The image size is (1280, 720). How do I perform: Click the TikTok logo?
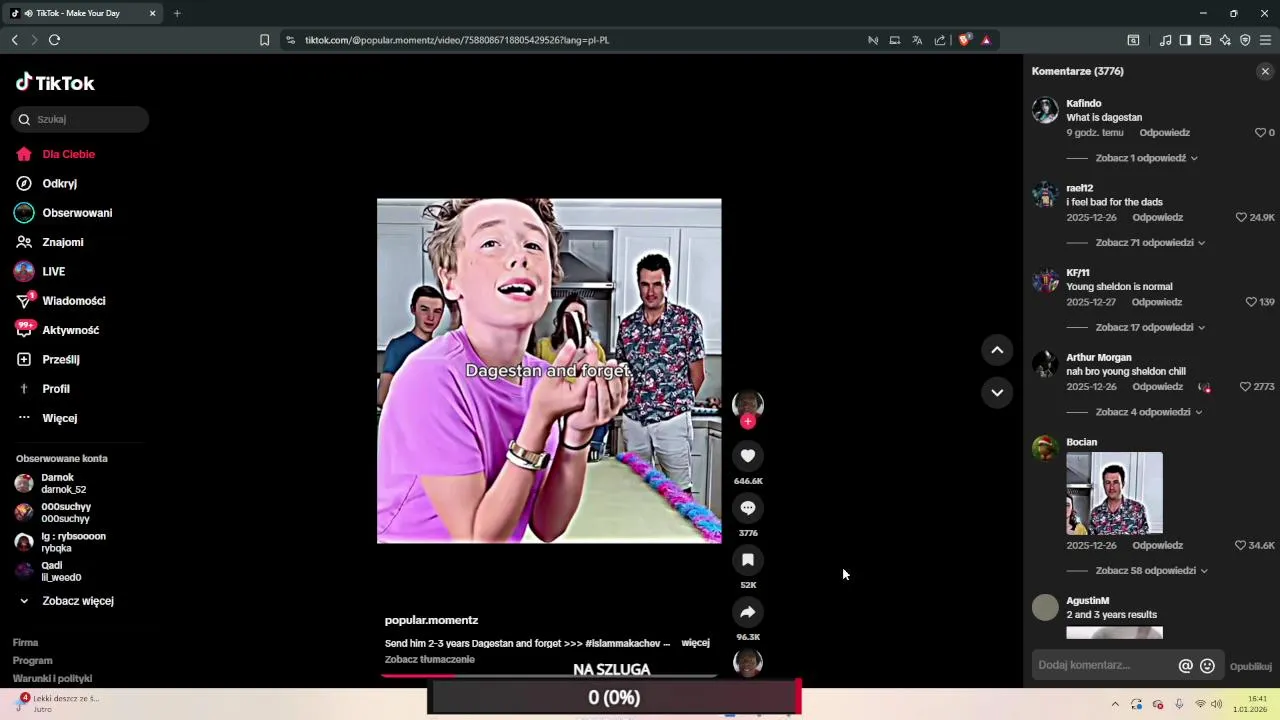55,83
